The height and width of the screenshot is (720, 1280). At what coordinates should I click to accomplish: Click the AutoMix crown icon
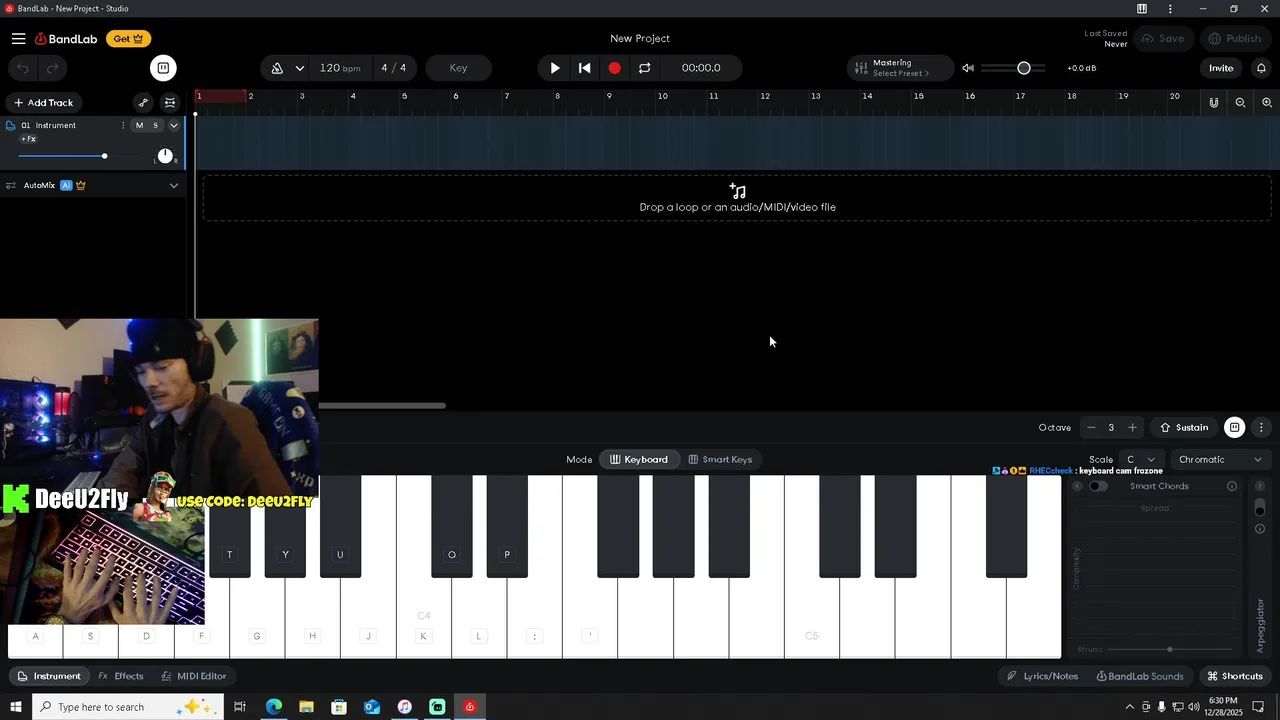point(80,186)
